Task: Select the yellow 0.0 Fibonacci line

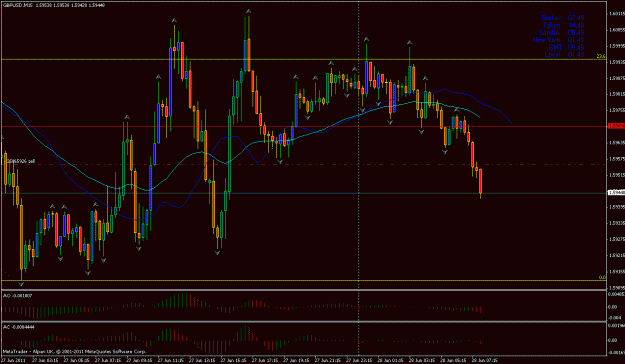Action: click(x=303, y=280)
